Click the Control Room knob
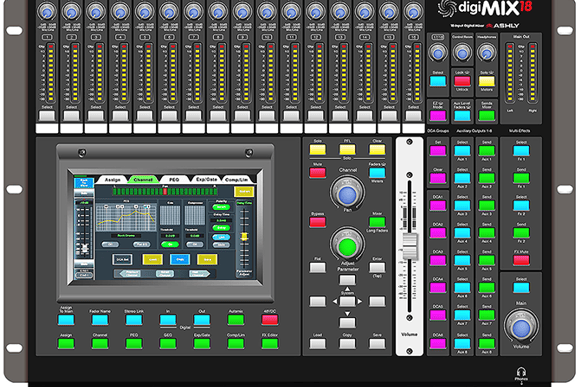The width and height of the screenshot is (581, 387). [462, 53]
